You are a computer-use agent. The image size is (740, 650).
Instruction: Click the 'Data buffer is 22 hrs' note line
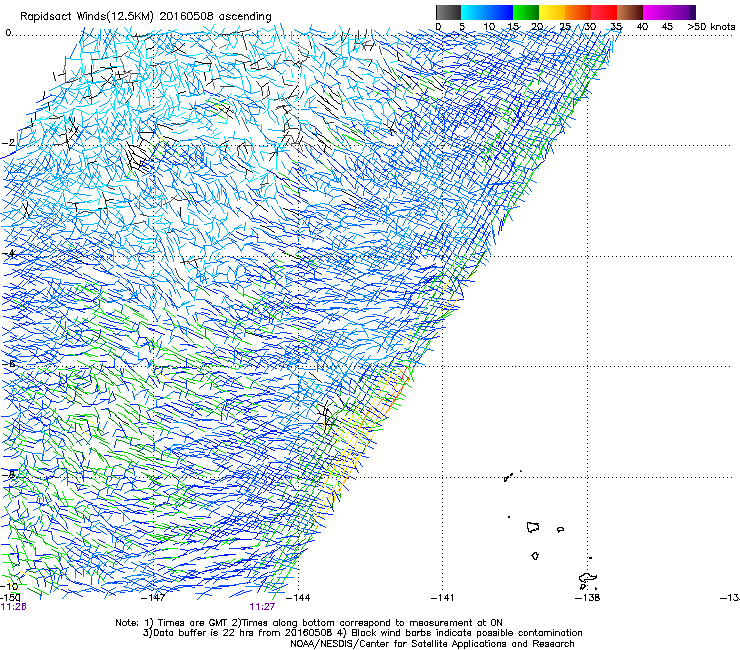coord(362,633)
